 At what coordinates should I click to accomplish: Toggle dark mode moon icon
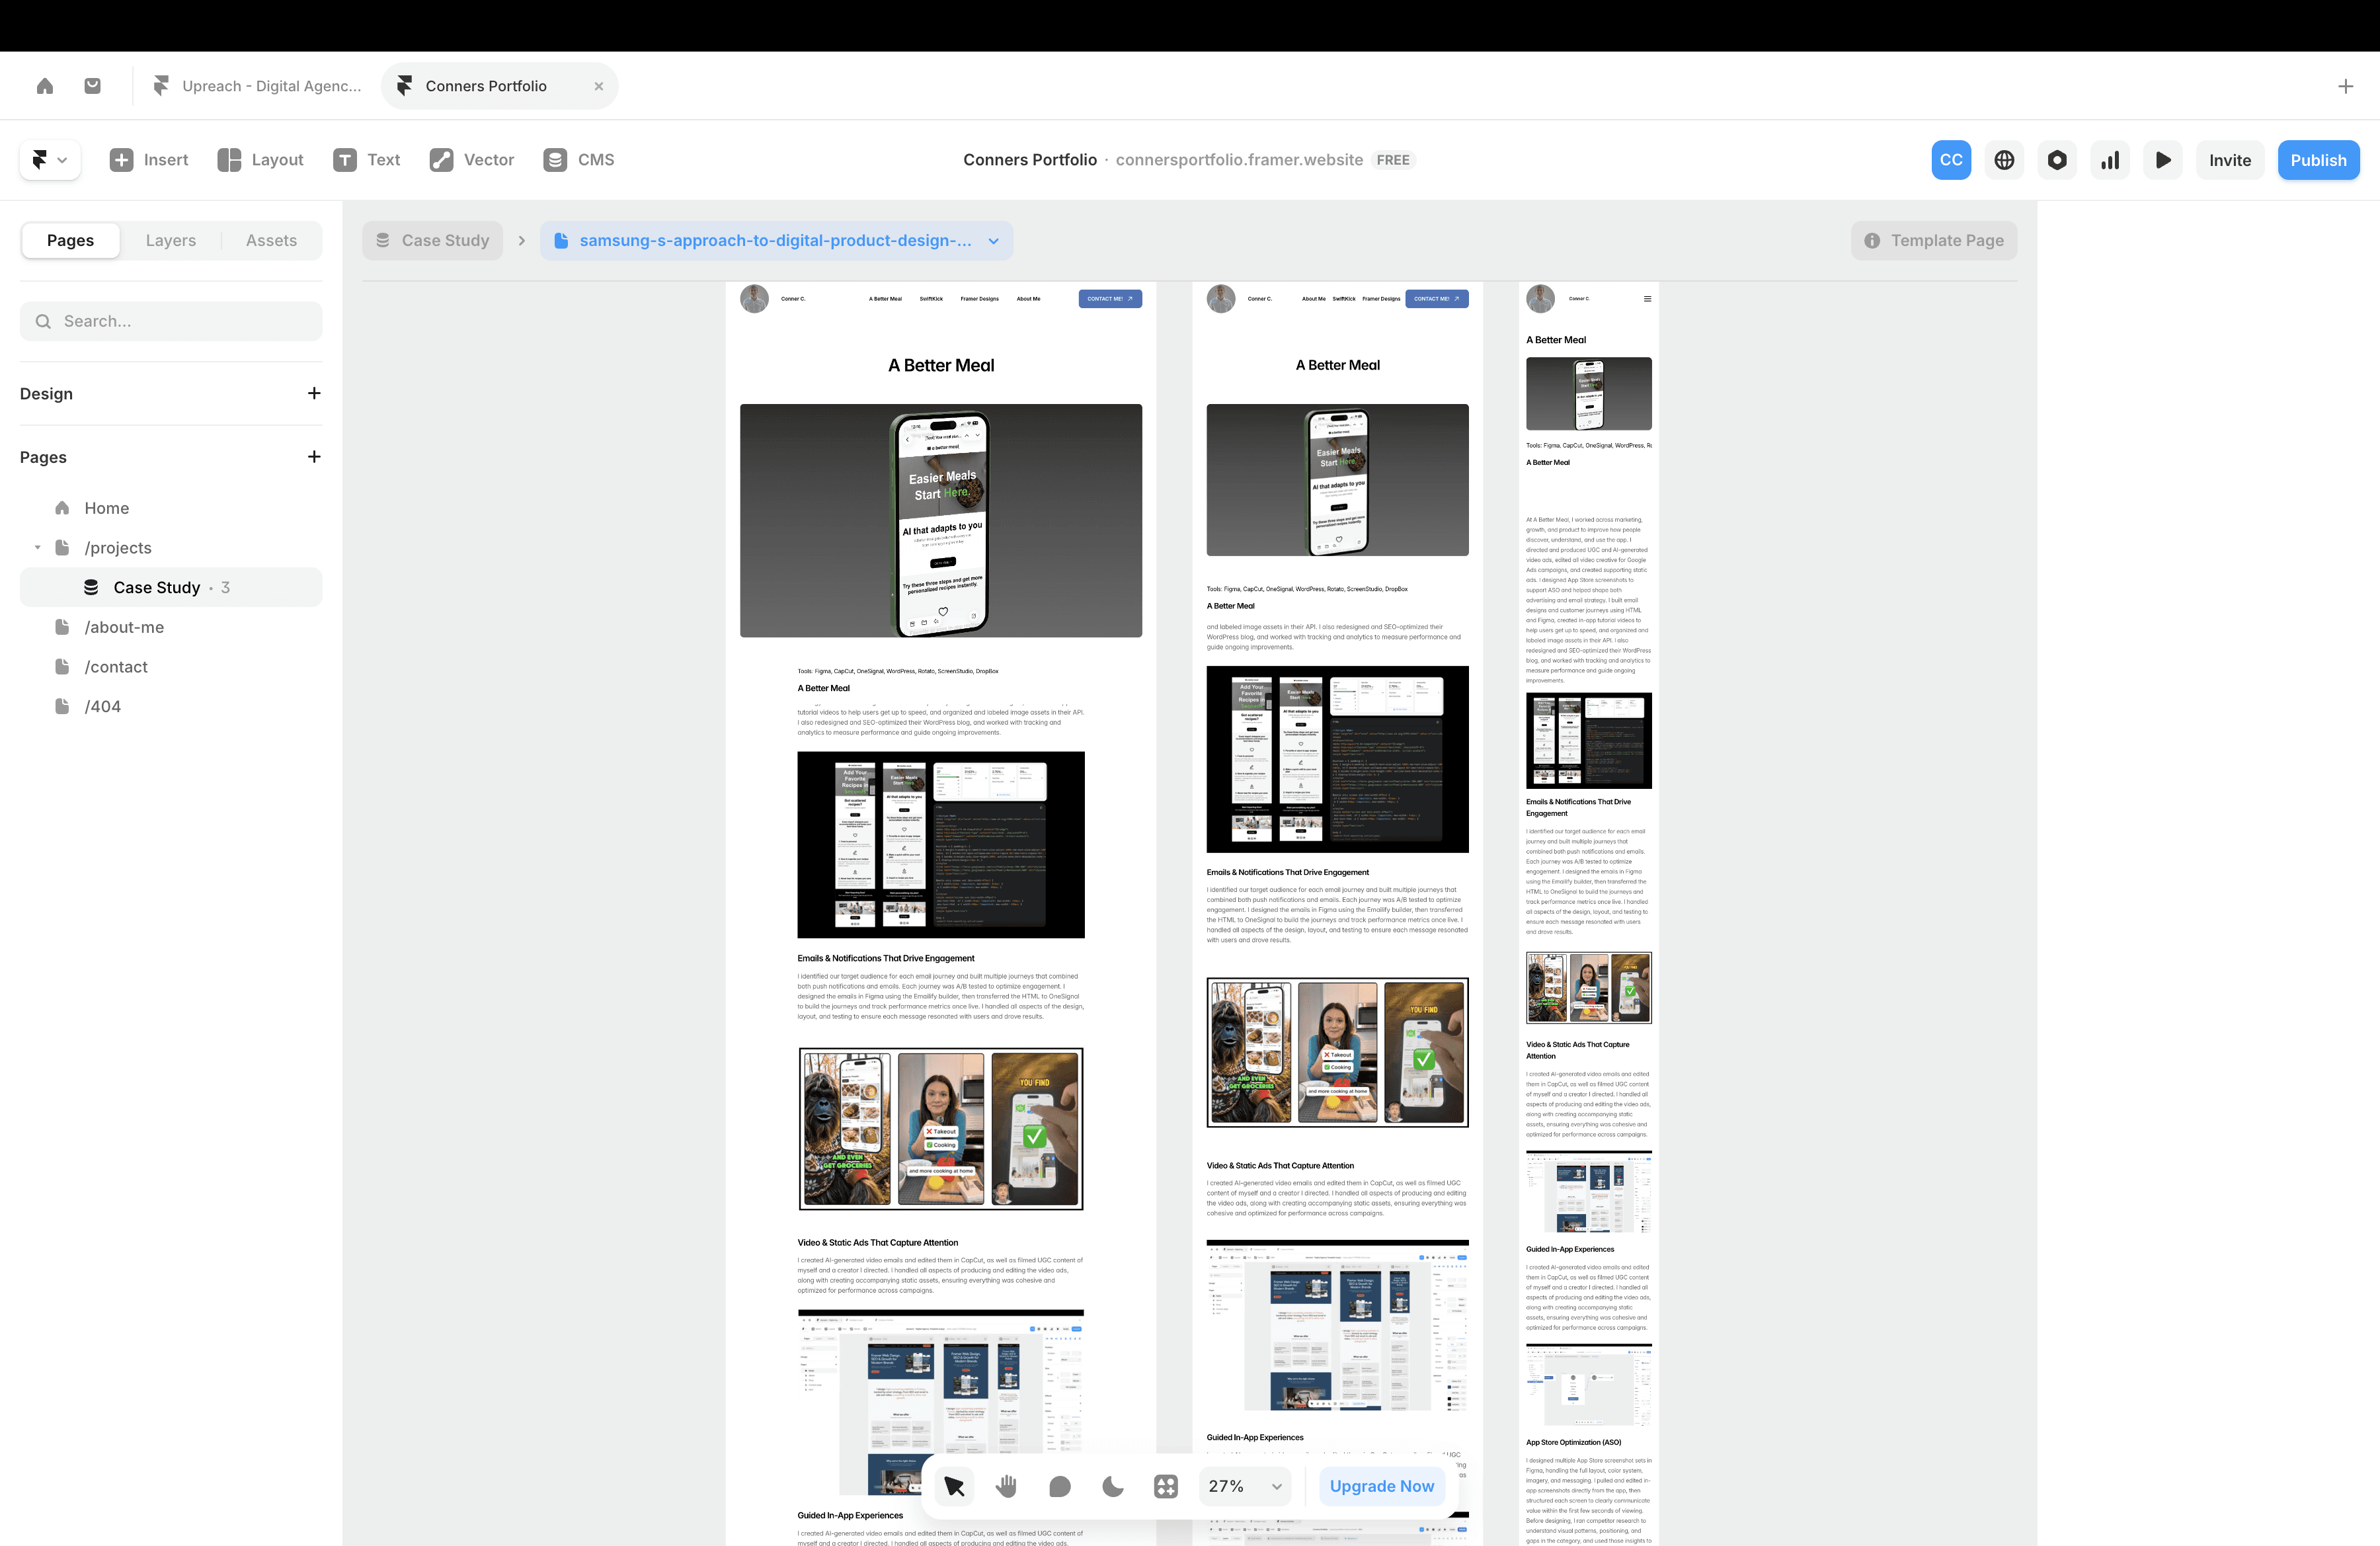(1112, 1486)
